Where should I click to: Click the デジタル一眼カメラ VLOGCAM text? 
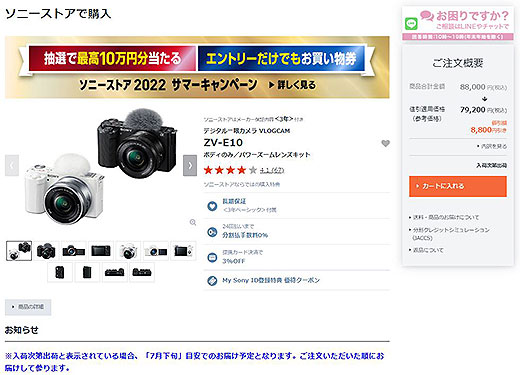[x=247, y=131]
